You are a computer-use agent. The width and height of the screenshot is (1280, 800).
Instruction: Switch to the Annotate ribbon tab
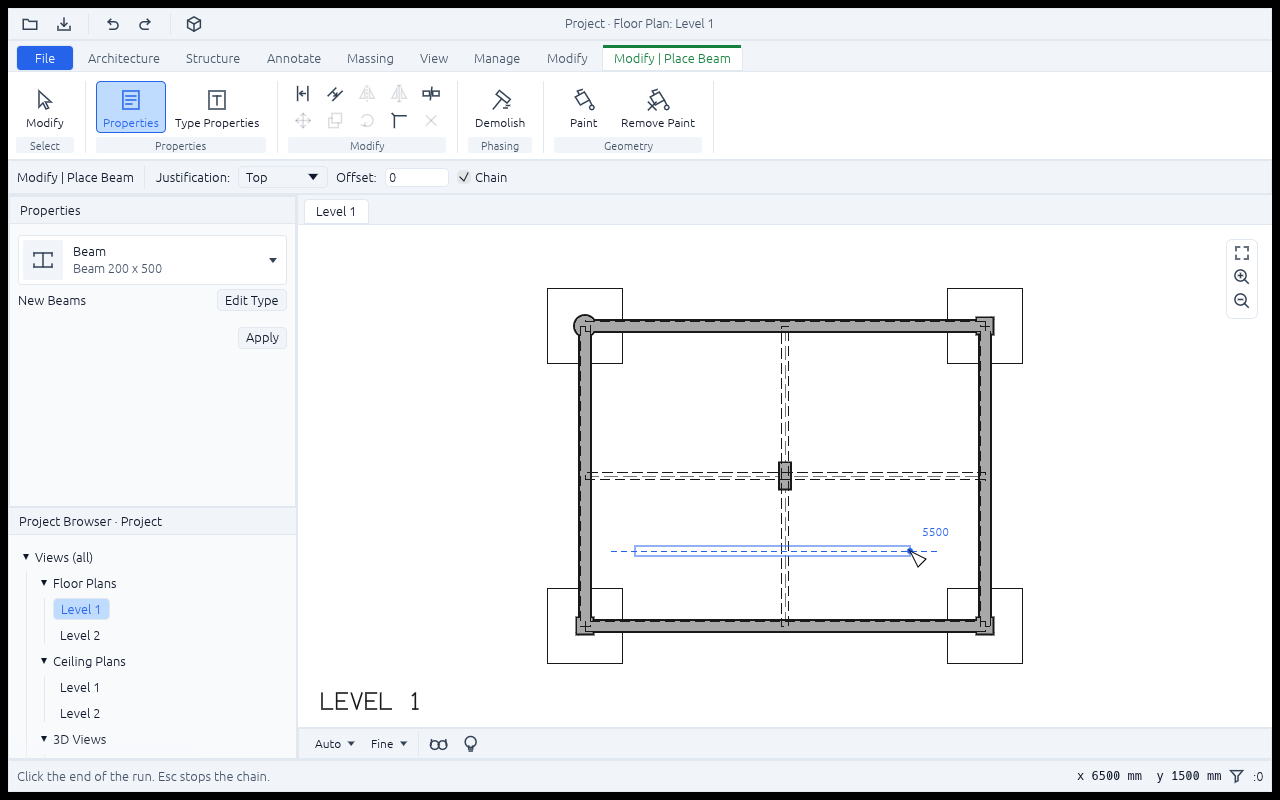point(294,58)
